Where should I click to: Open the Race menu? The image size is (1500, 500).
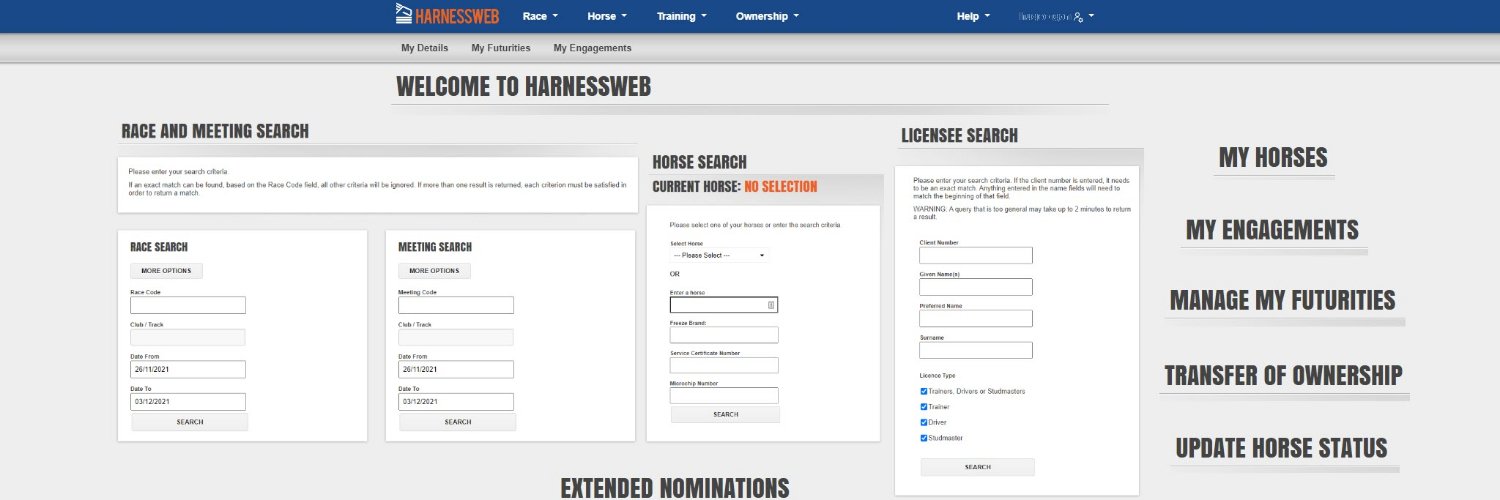point(540,16)
